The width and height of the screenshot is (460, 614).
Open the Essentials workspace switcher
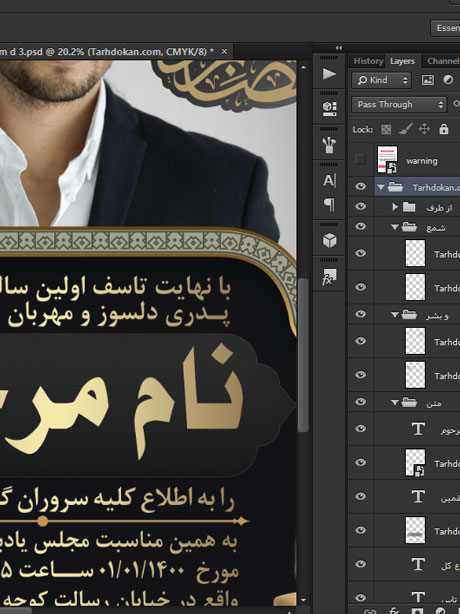pyautogui.click(x=446, y=28)
